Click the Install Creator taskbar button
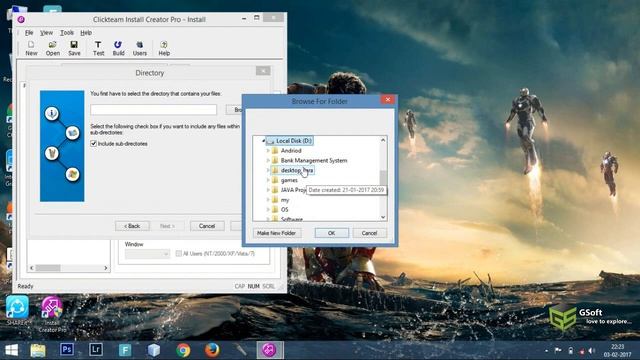 [x=270, y=350]
